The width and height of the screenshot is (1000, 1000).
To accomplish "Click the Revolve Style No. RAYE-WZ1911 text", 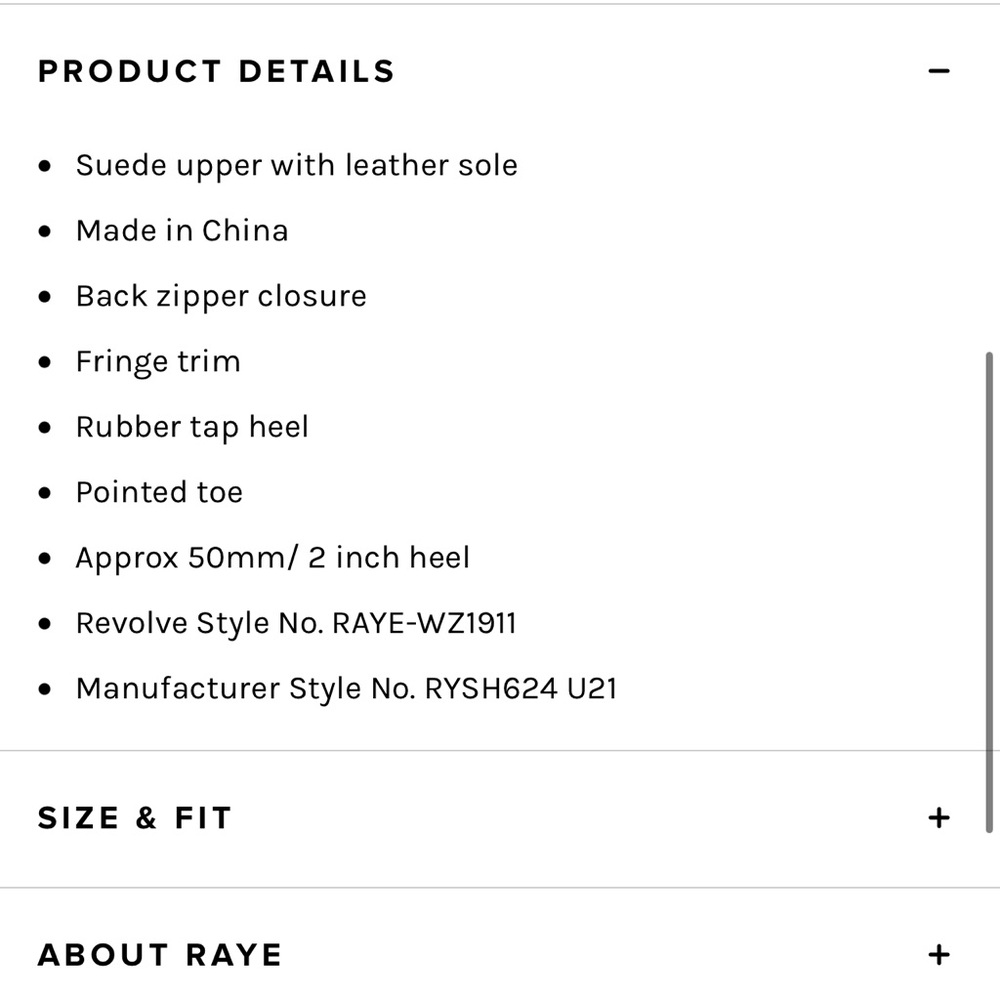I will coord(297,622).
